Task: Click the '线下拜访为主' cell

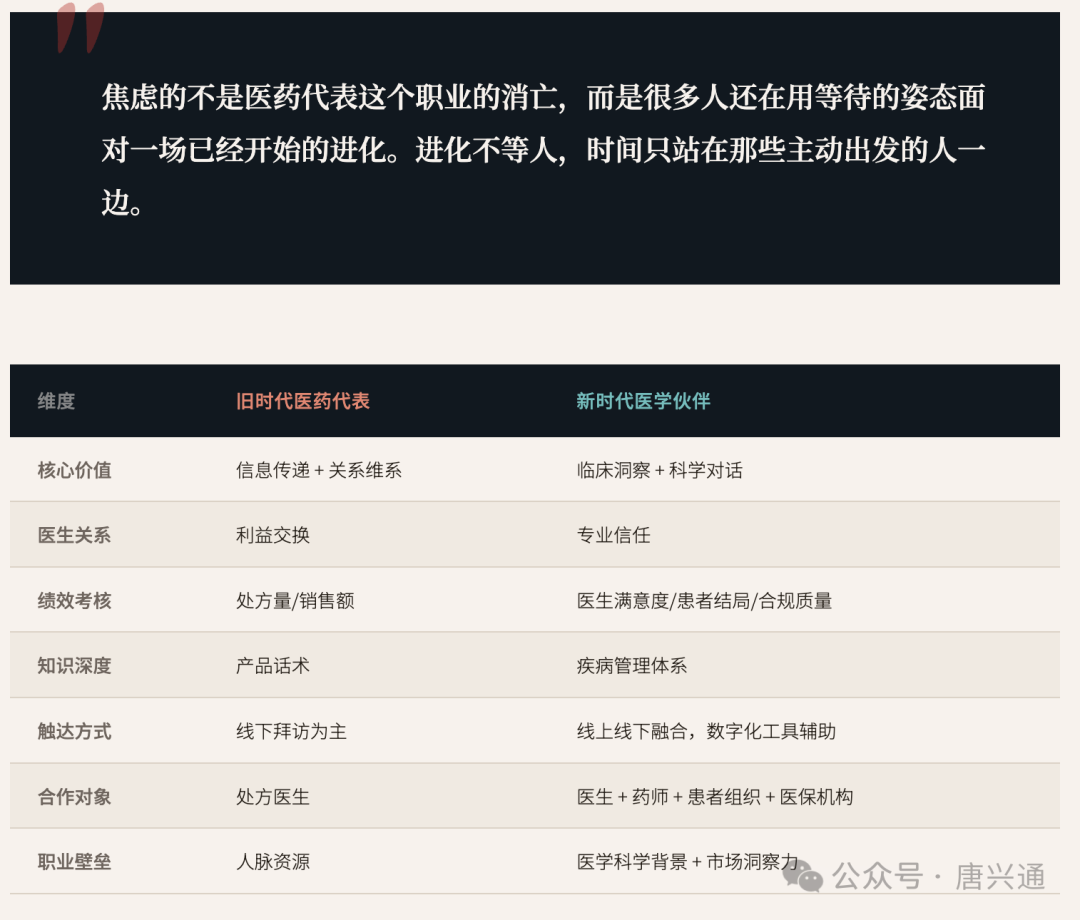Action: pyautogui.click(x=291, y=731)
